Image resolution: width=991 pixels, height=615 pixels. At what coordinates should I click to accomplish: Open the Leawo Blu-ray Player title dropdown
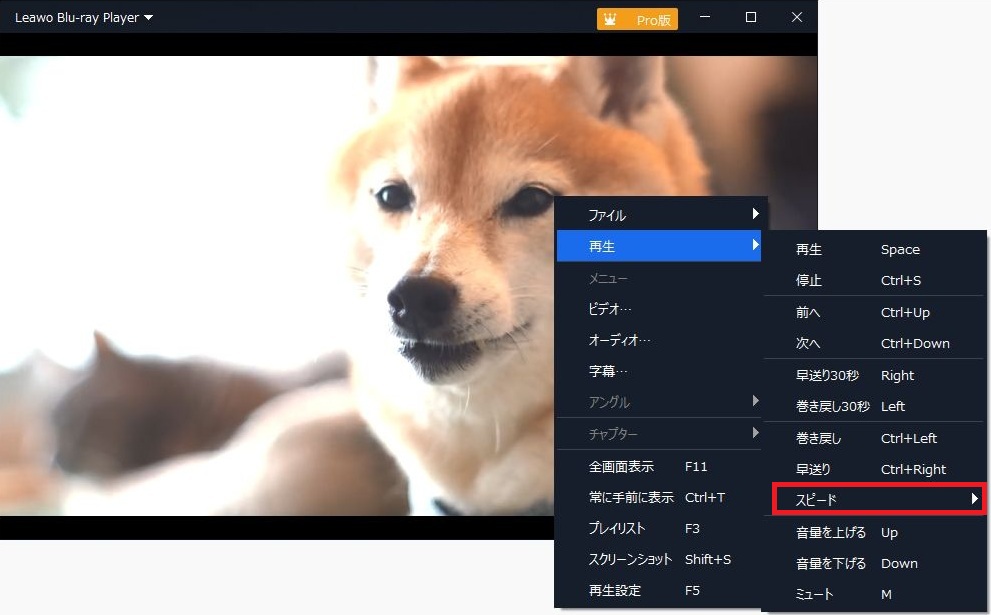tap(84, 18)
